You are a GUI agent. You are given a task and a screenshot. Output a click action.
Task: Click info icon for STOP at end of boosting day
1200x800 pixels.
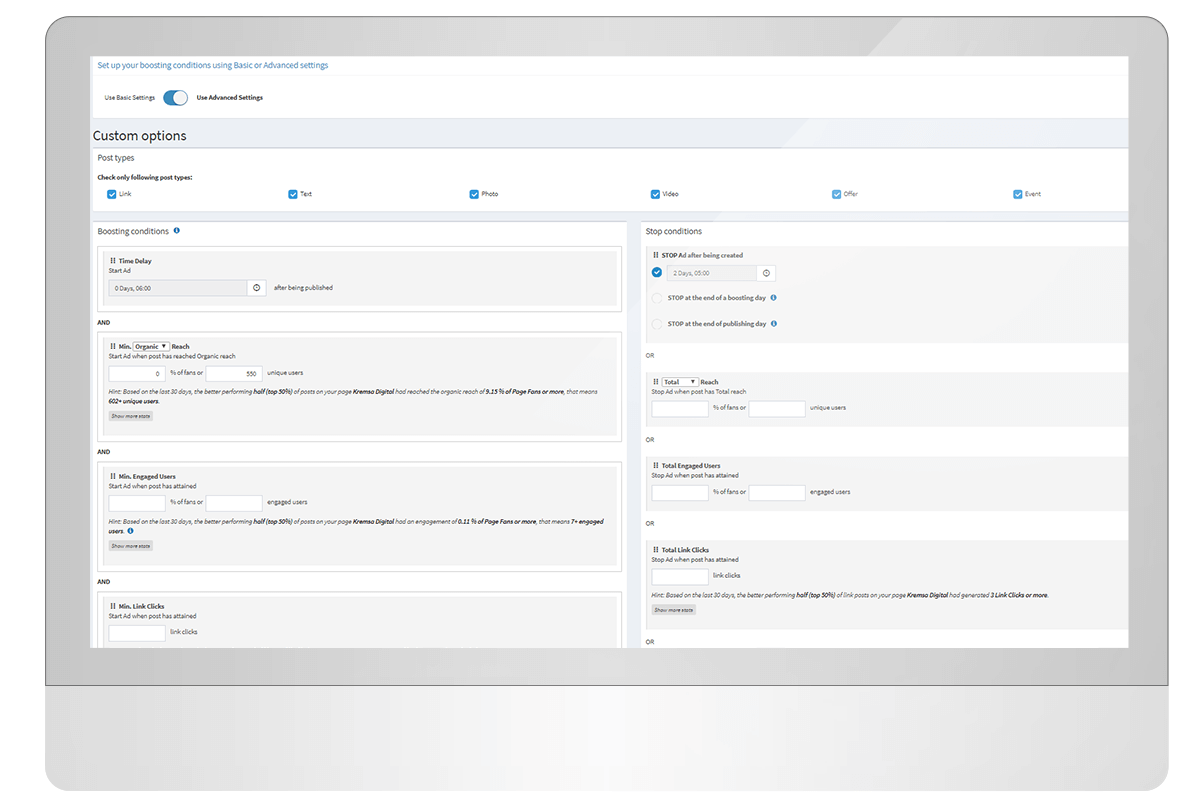pyautogui.click(x=774, y=298)
